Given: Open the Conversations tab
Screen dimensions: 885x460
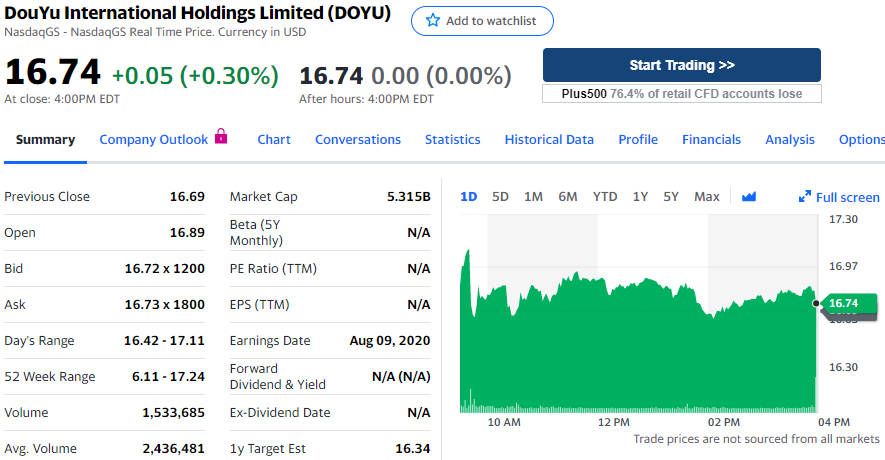Looking at the screenshot, I should pyautogui.click(x=358, y=139).
